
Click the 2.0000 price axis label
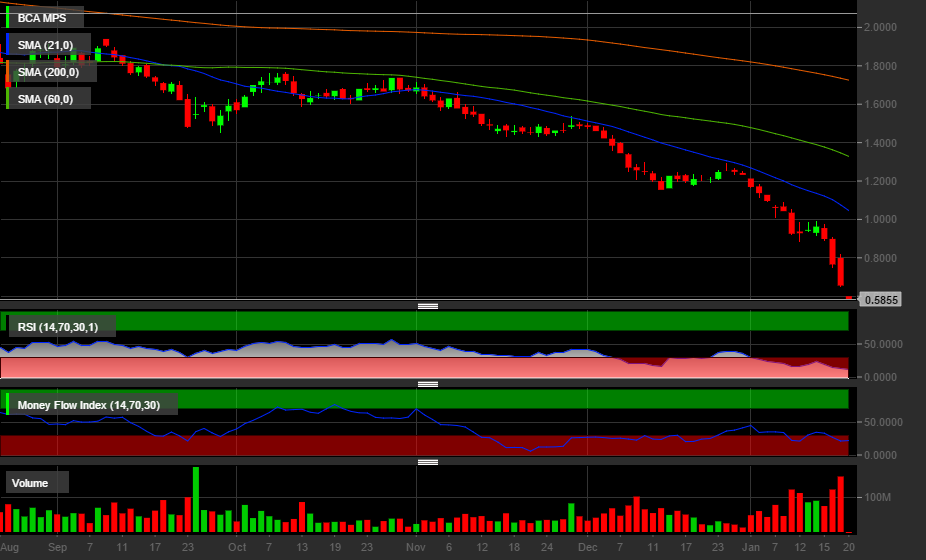click(880, 27)
